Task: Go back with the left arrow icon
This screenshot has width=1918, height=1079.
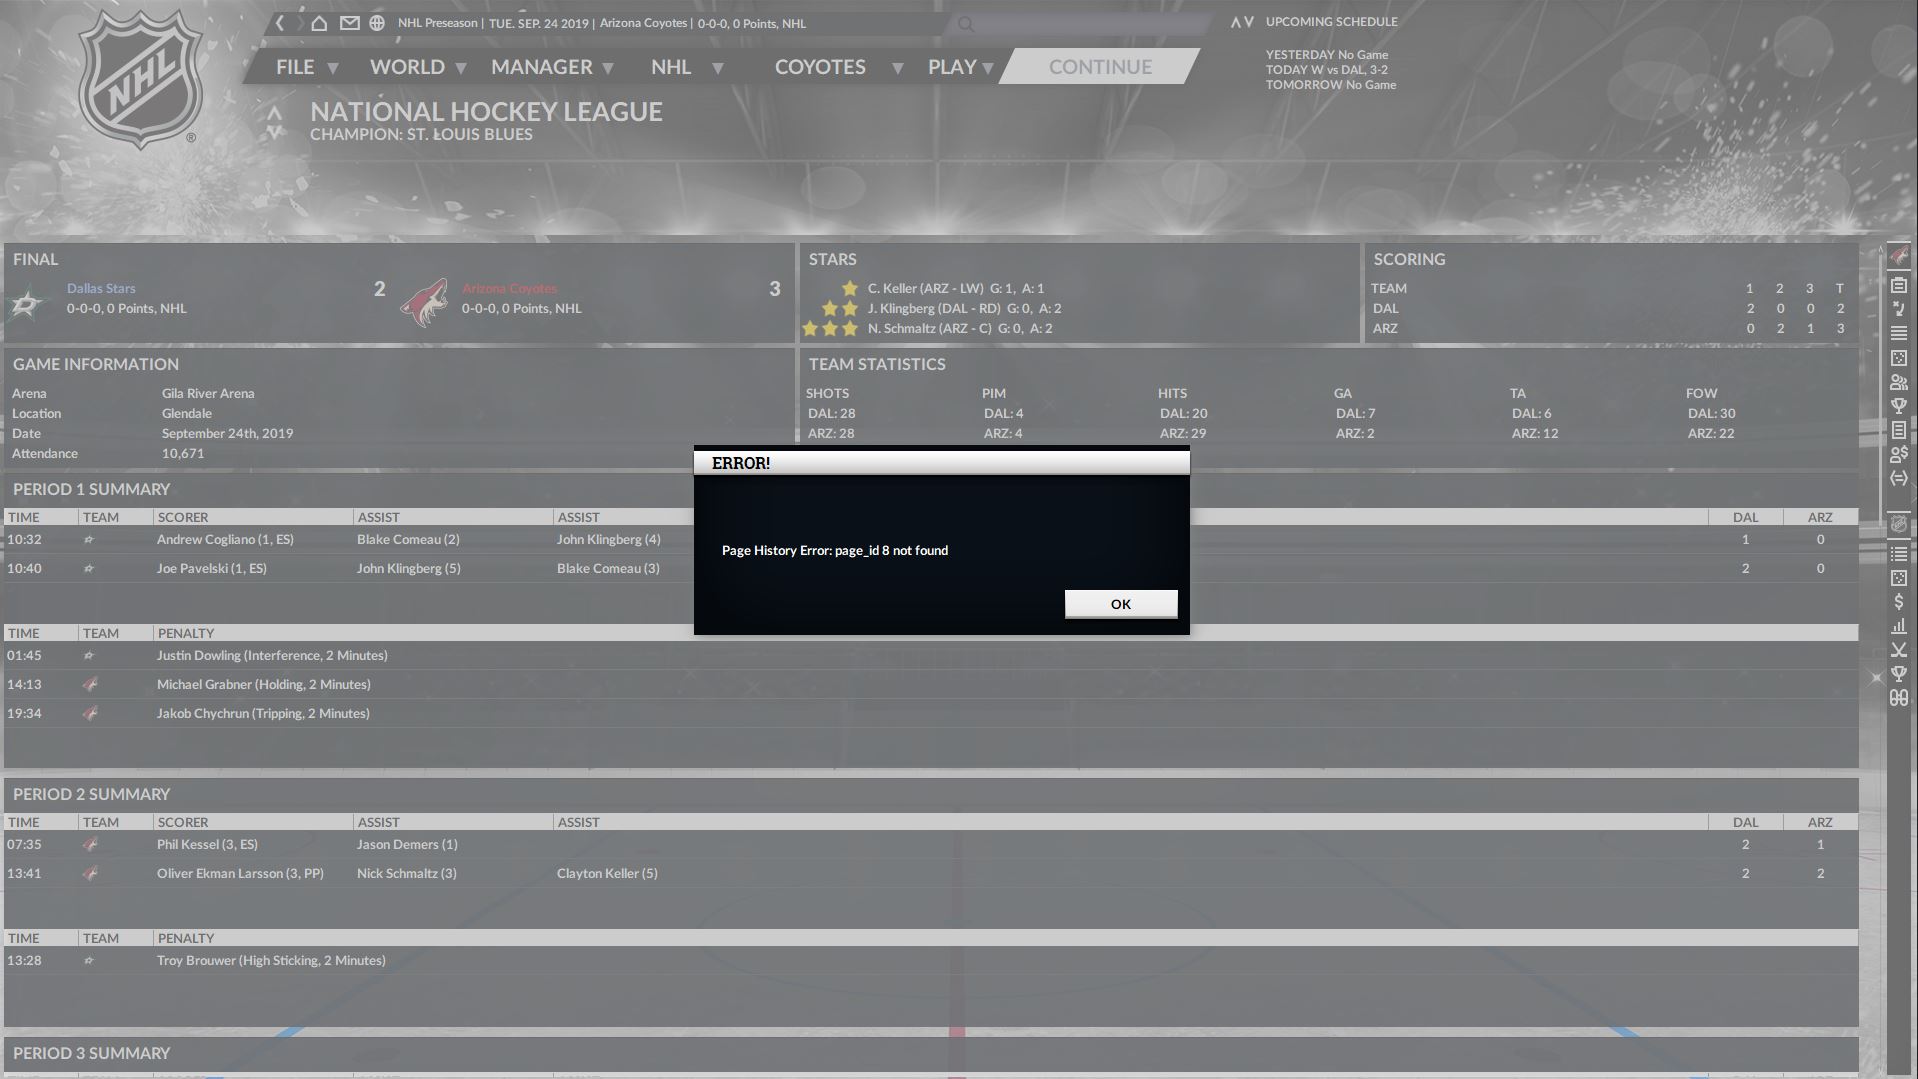Action: [280, 23]
